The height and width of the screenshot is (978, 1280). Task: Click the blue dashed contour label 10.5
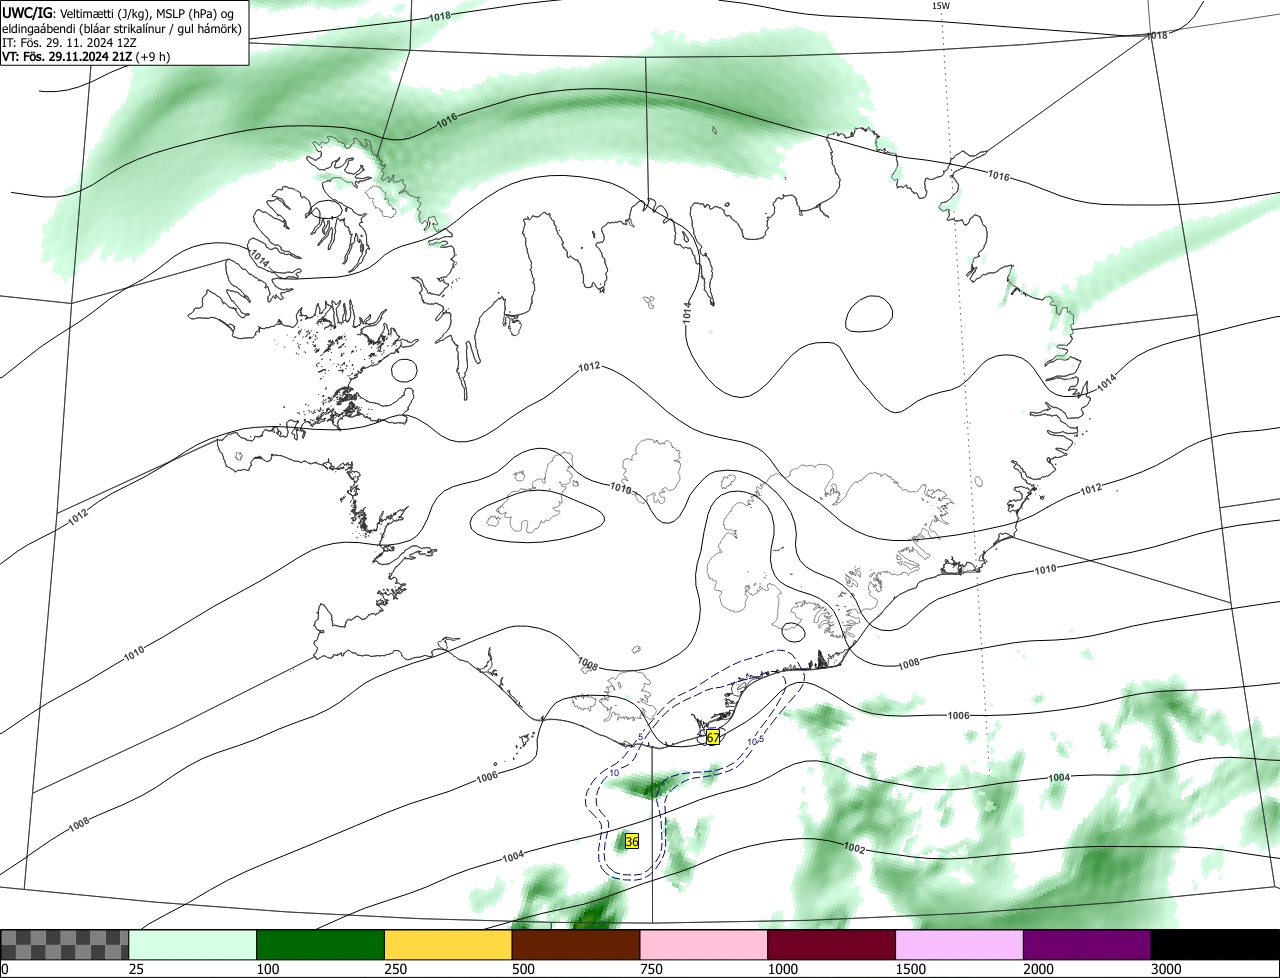pyautogui.click(x=756, y=741)
